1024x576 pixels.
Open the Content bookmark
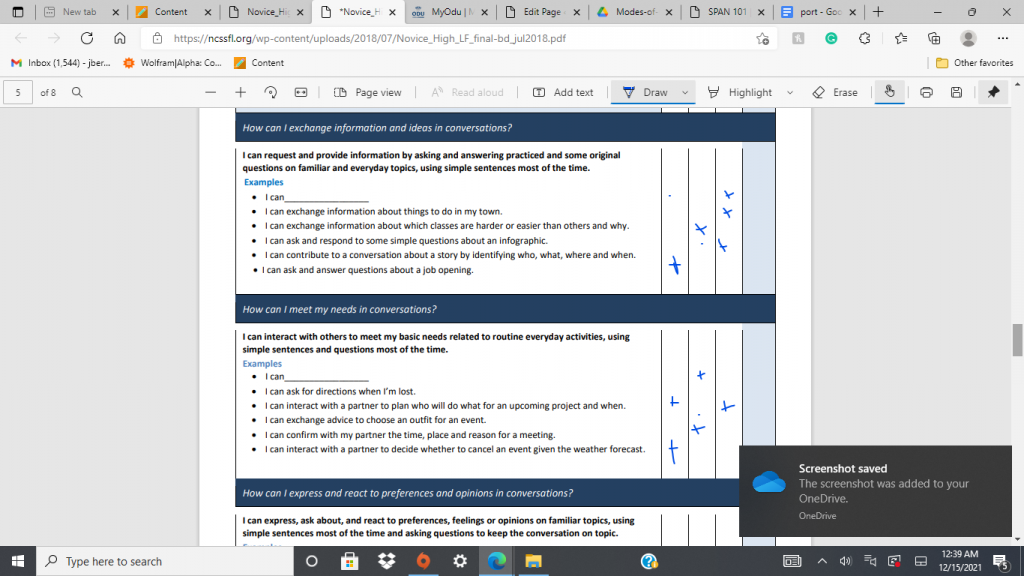click(x=259, y=63)
